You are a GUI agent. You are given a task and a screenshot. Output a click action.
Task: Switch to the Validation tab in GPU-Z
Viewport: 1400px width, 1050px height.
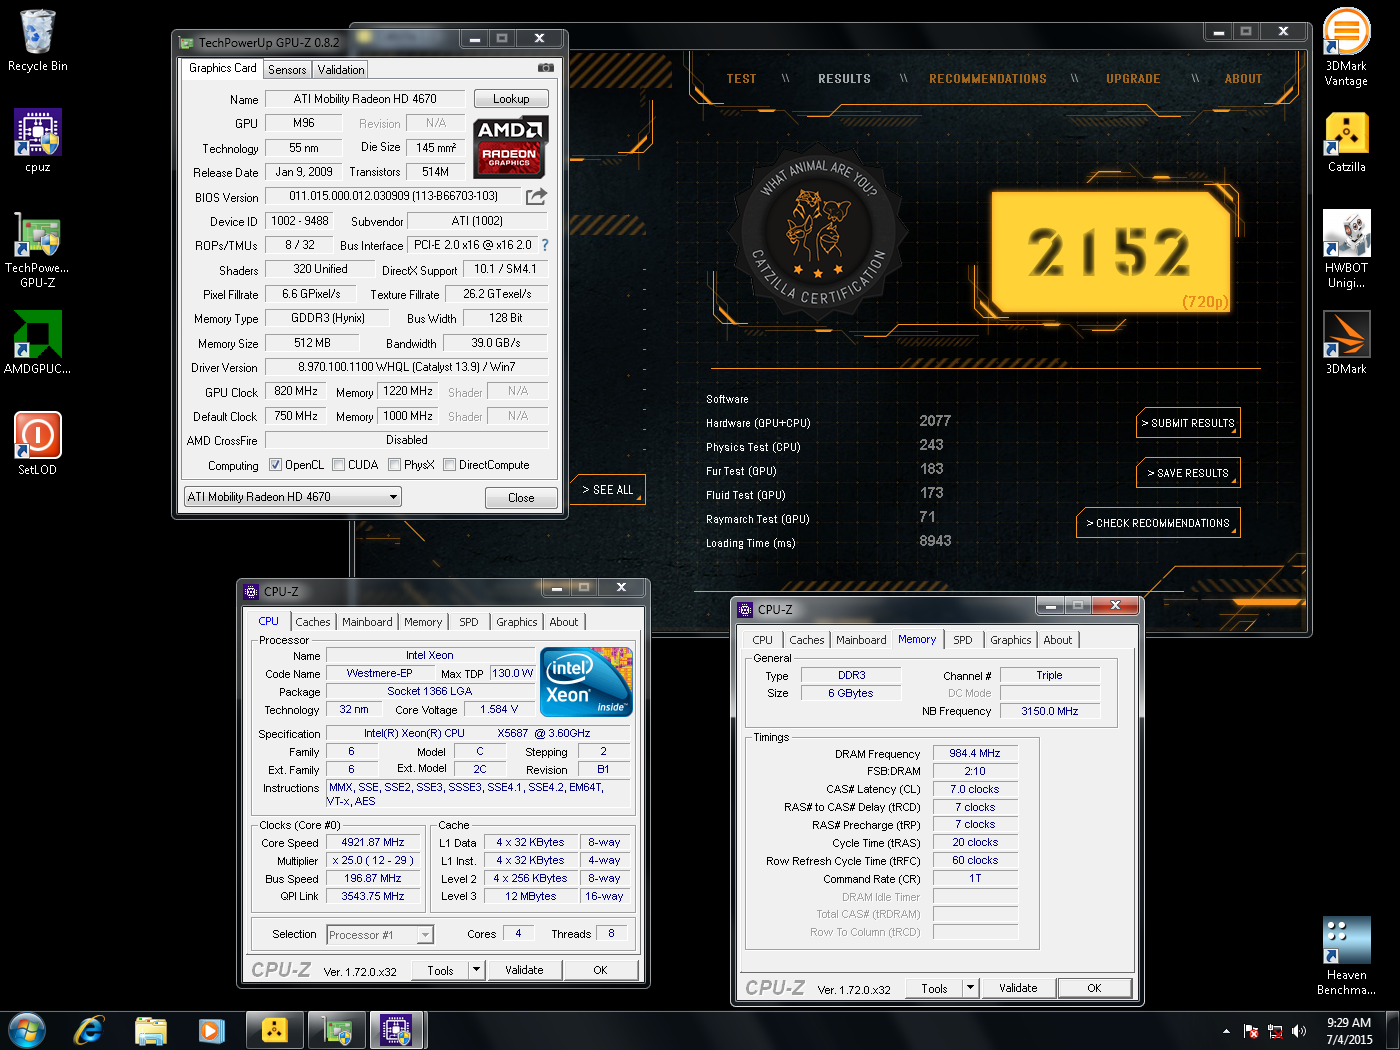(x=341, y=70)
